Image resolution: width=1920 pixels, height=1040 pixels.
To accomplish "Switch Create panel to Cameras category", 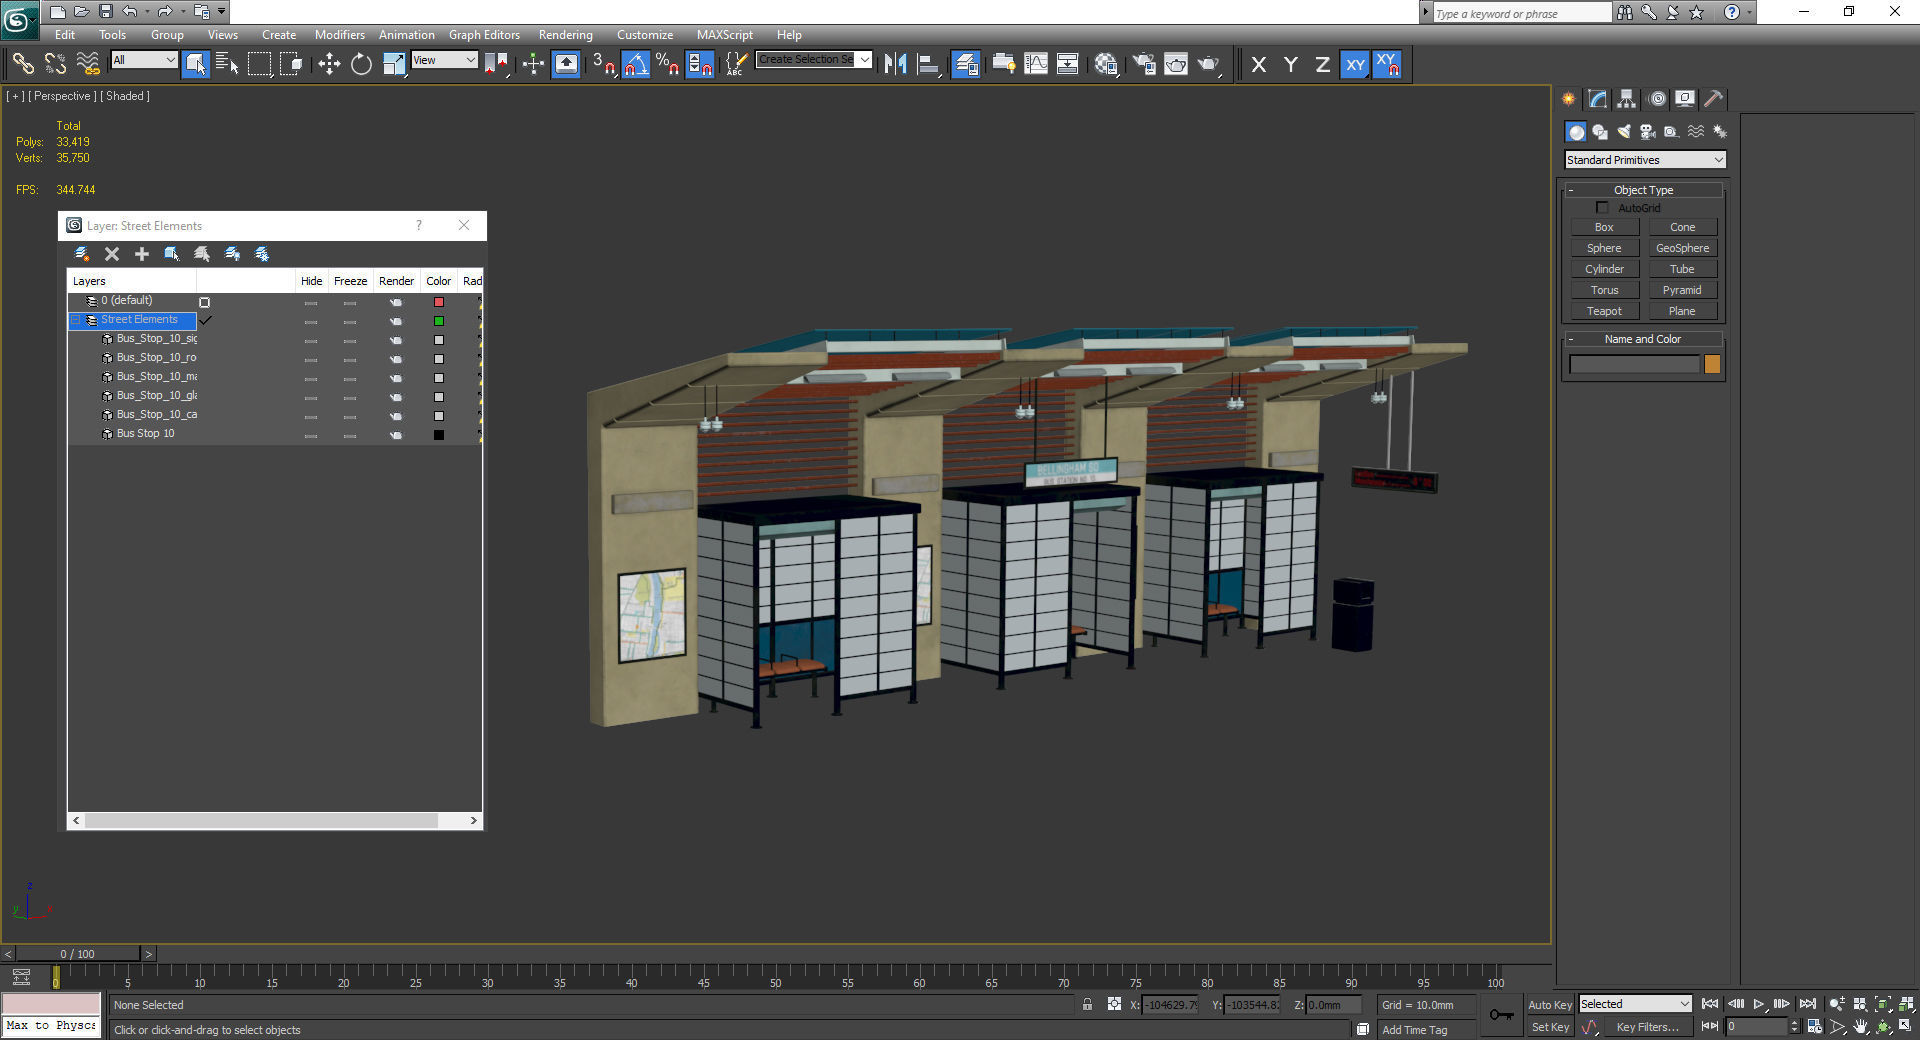I will point(1648,131).
